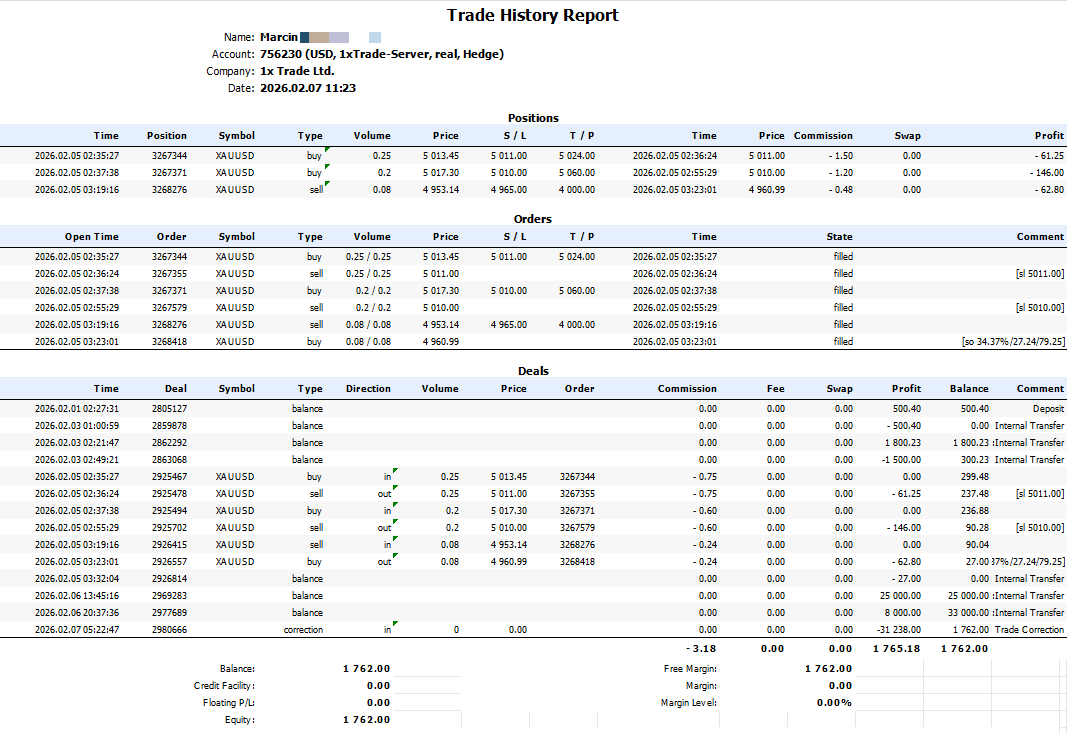Select the 299.48 balance value
Image resolution: width=1067 pixels, height=734 pixels.
tap(975, 477)
